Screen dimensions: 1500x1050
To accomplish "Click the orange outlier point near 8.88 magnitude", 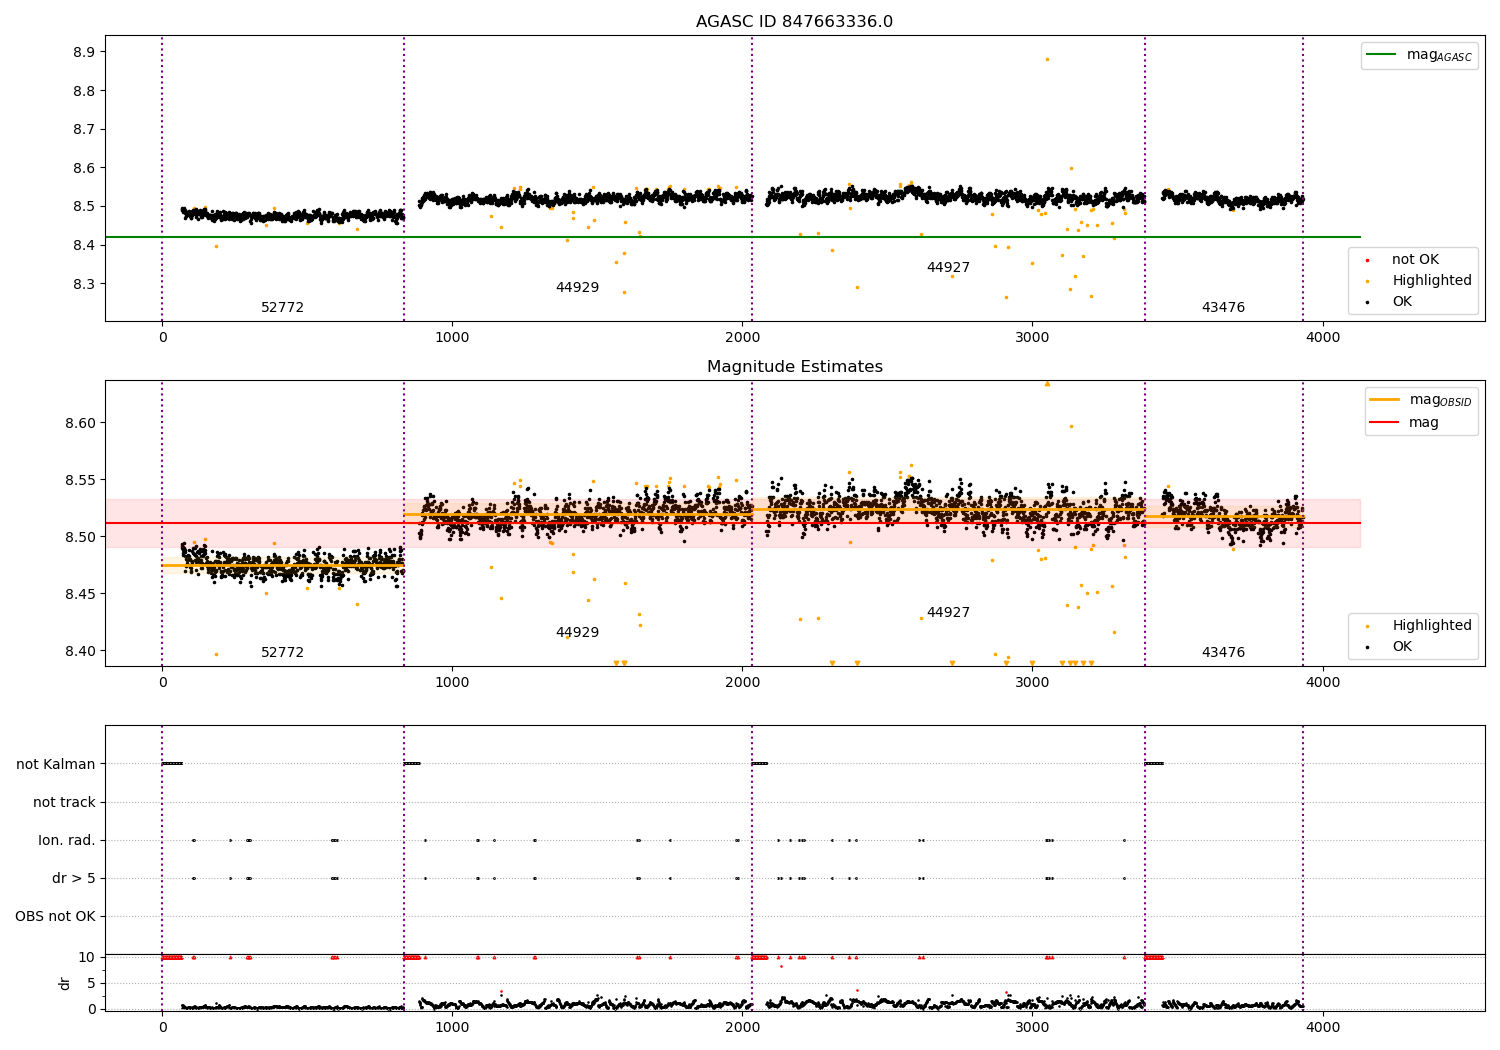I will coord(1047,59).
